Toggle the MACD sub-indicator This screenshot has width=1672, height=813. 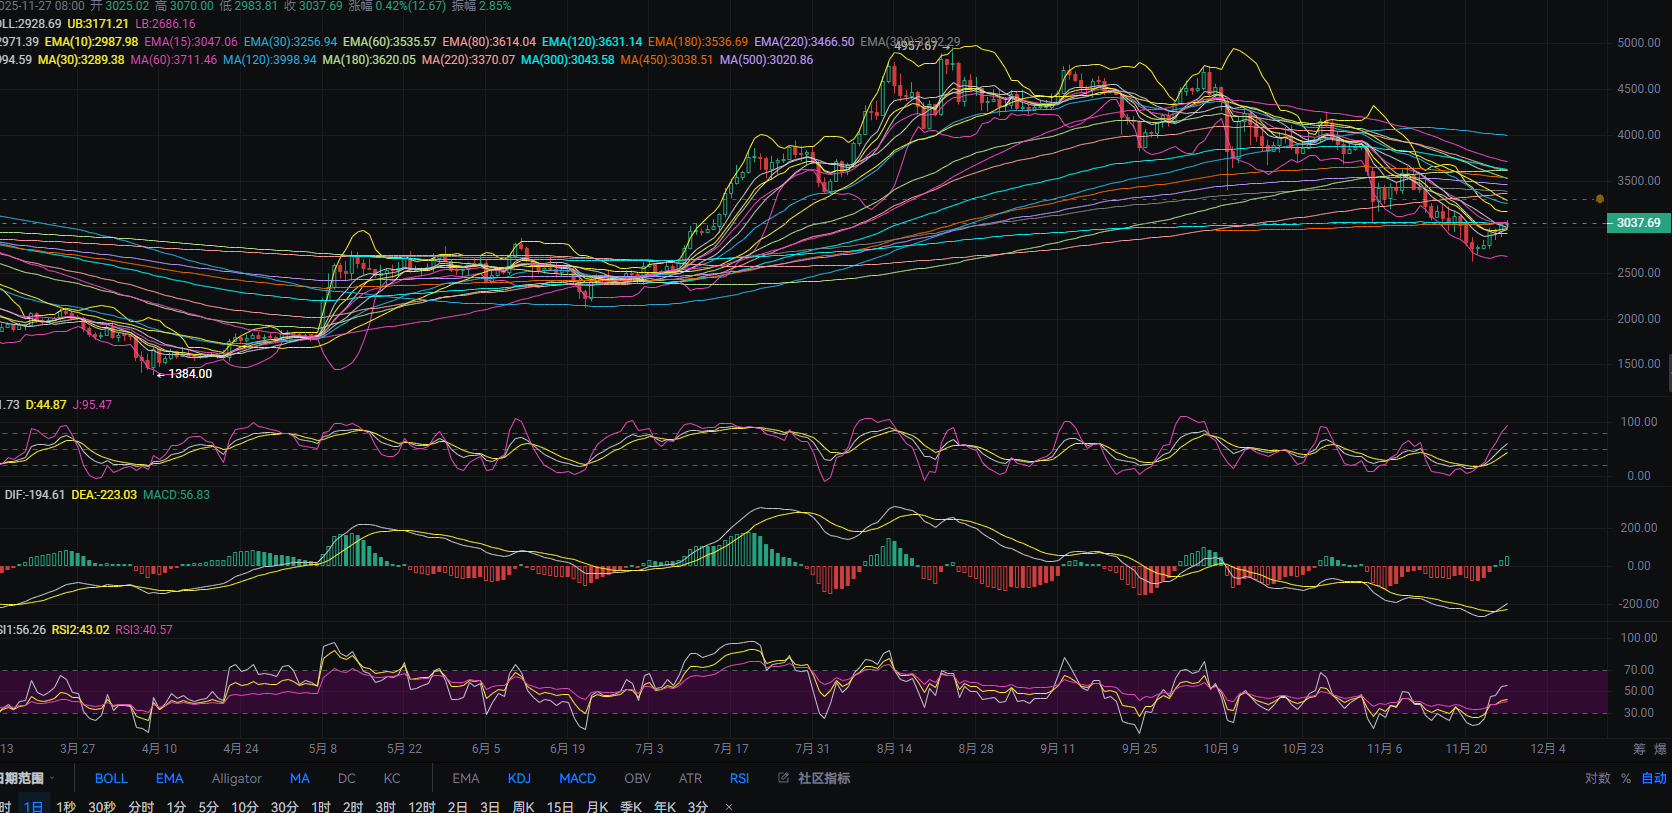tap(577, 778)
